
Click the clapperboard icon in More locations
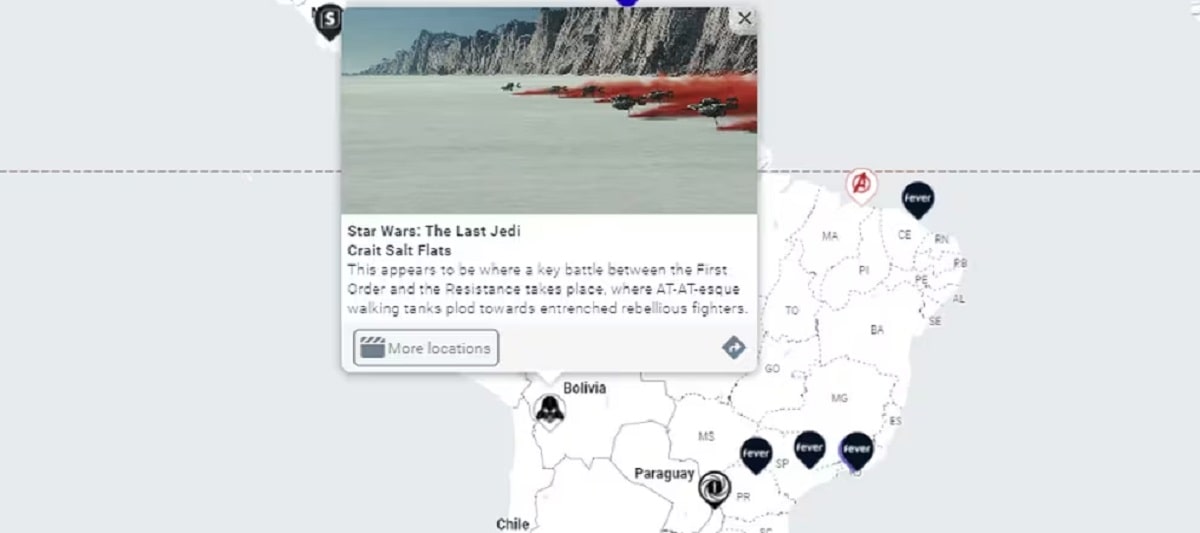(372, 348)
